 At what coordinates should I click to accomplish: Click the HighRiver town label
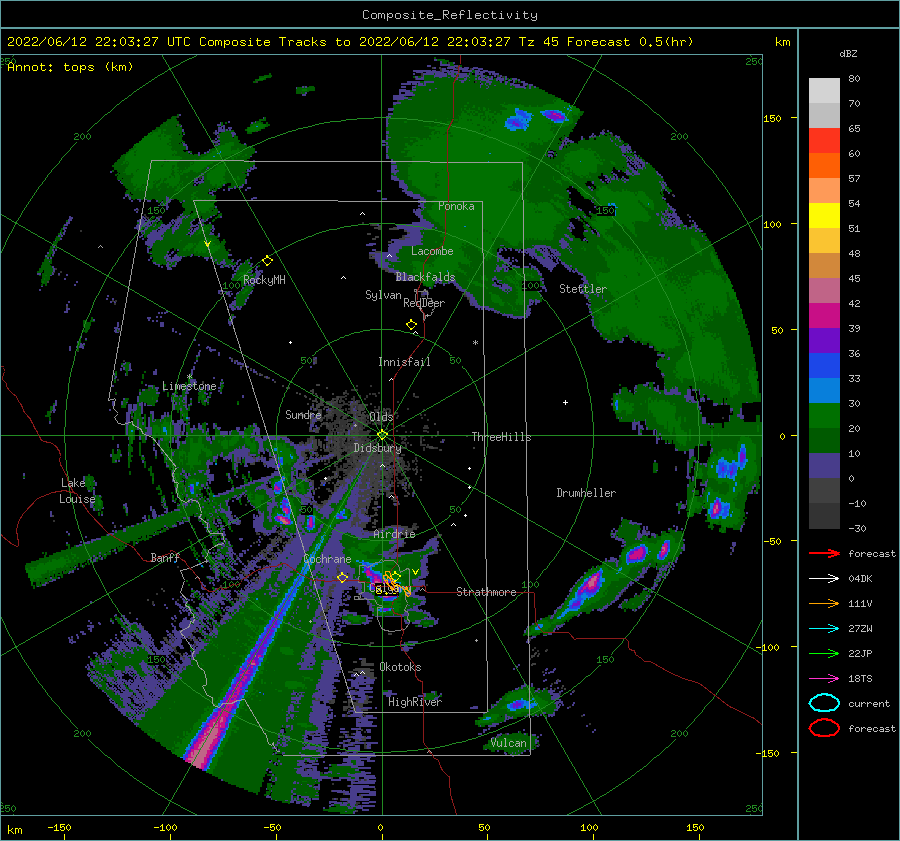point(415,702)
